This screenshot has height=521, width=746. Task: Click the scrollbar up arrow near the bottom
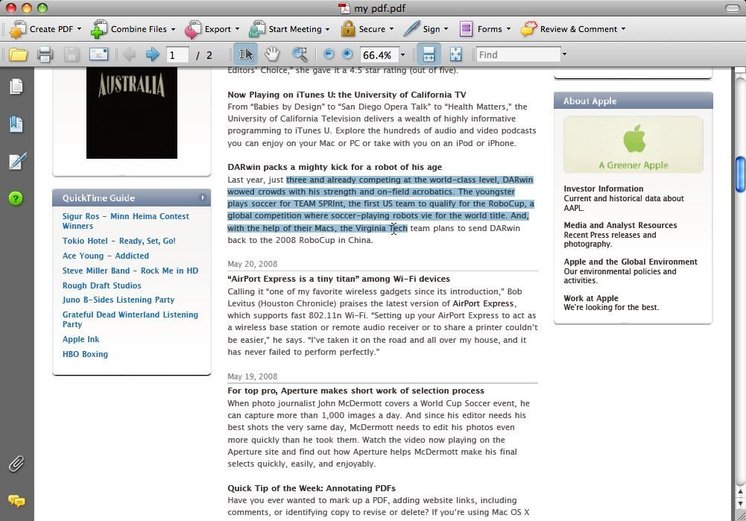pos(740,492)
